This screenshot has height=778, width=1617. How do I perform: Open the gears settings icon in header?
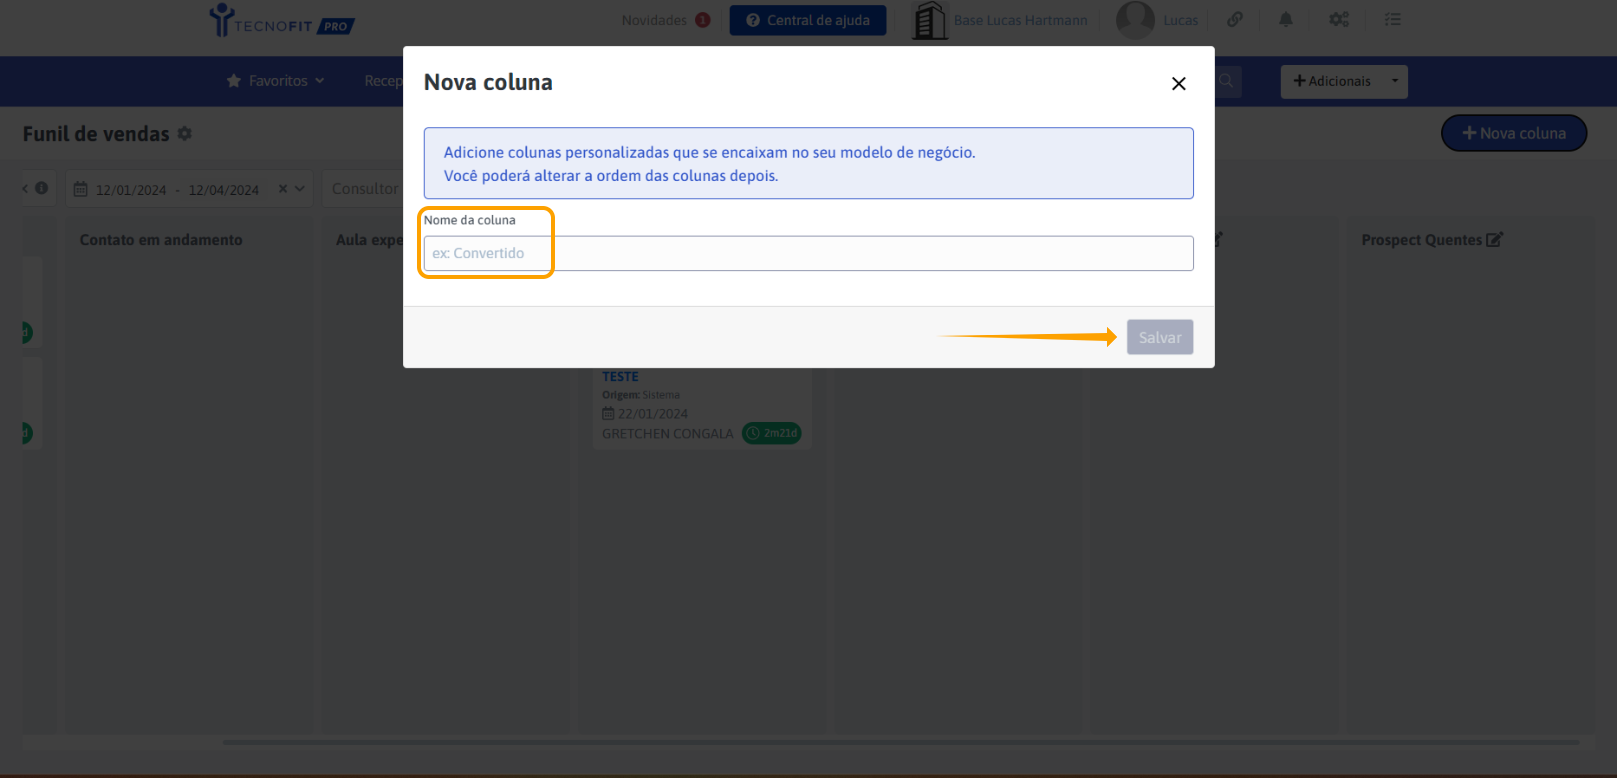tap(1339, 19)
